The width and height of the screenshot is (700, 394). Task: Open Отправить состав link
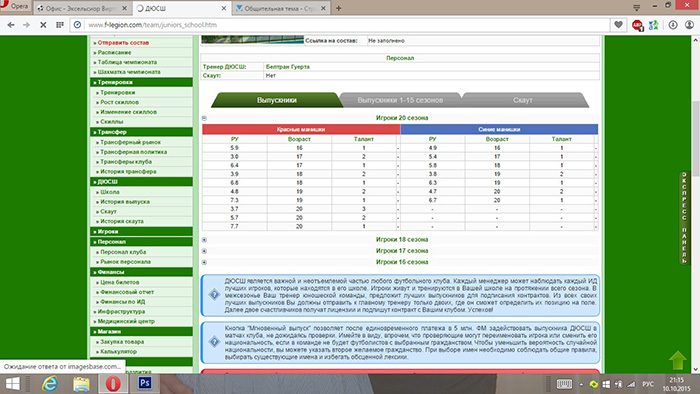pos(123,43)
